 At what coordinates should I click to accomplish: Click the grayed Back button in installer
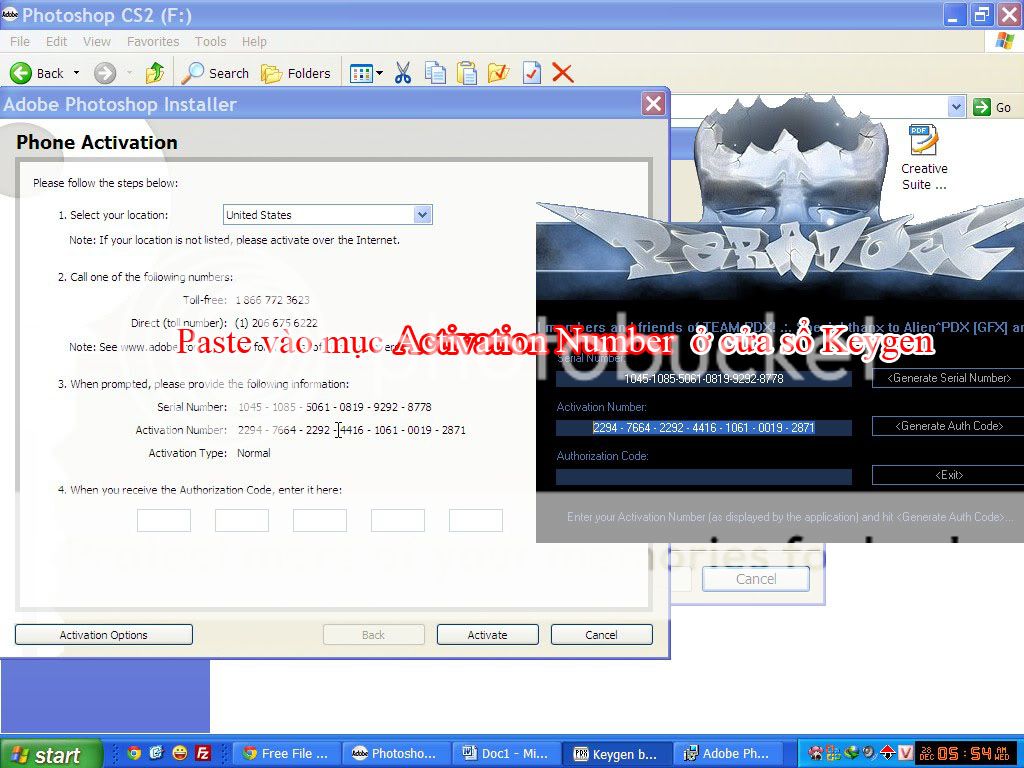[x=374, y=635]
